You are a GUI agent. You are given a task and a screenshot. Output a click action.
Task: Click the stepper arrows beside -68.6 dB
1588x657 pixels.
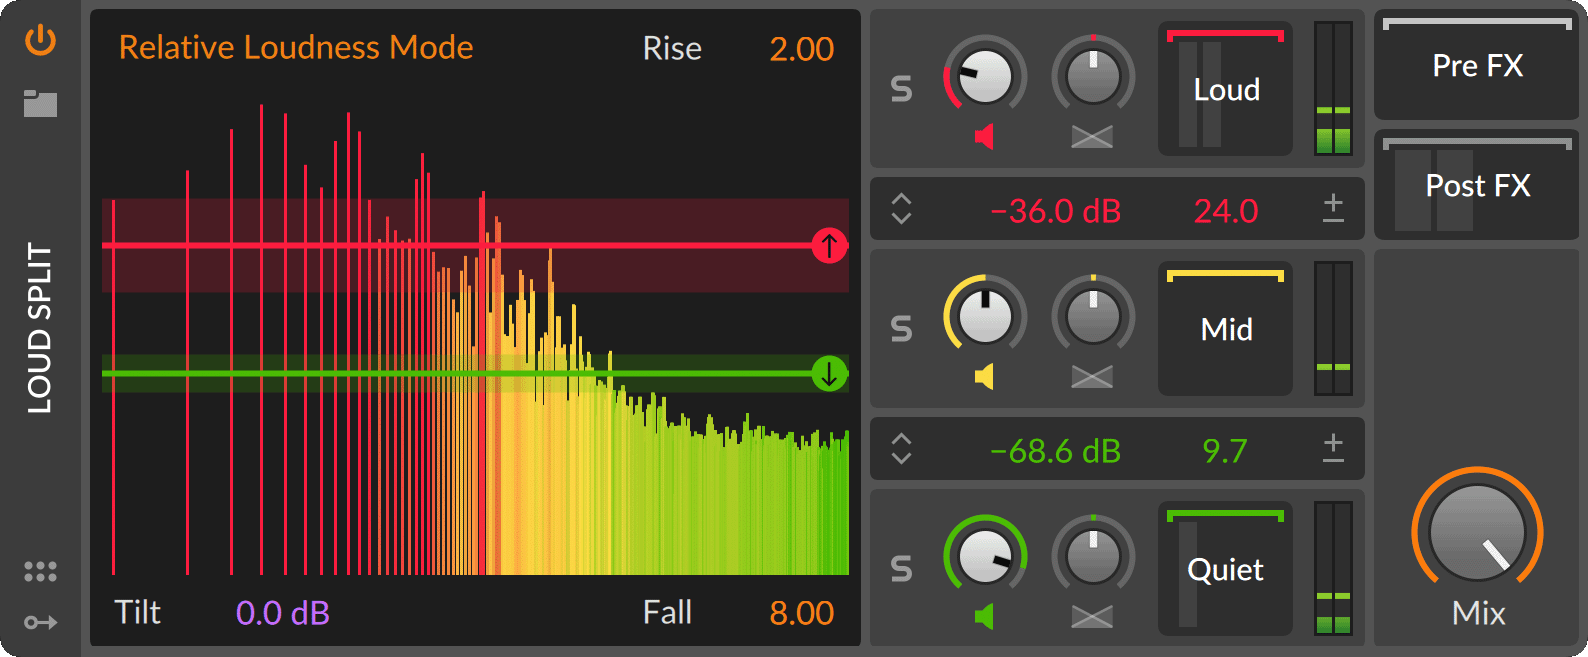901,449
